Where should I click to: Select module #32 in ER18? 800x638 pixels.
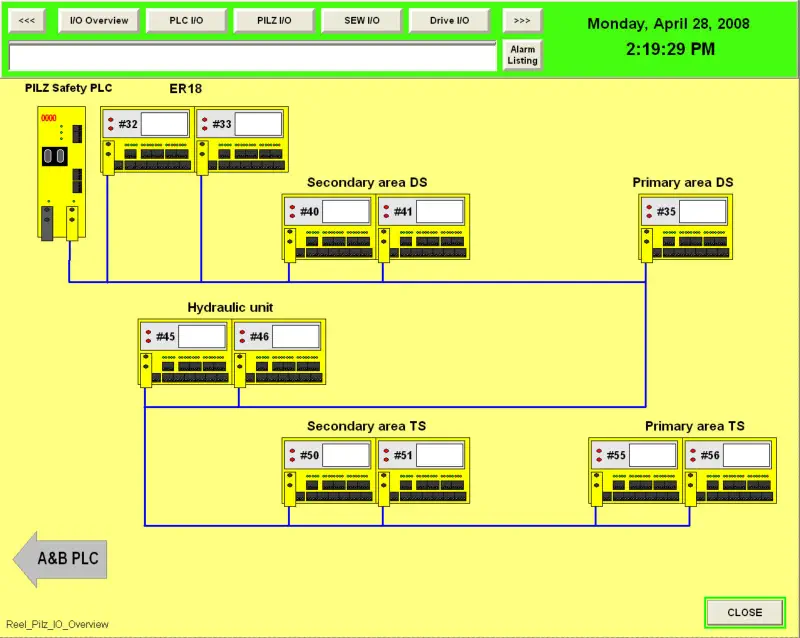point(147,139)
